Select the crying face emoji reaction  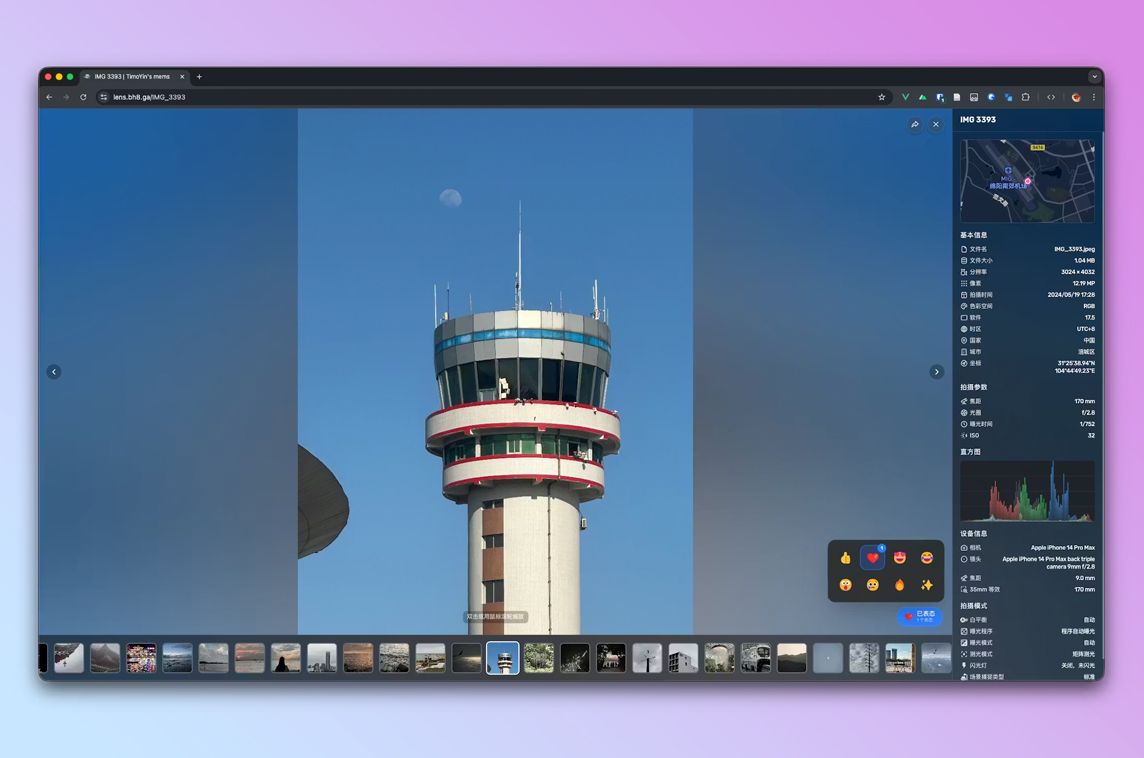[873, 585]
